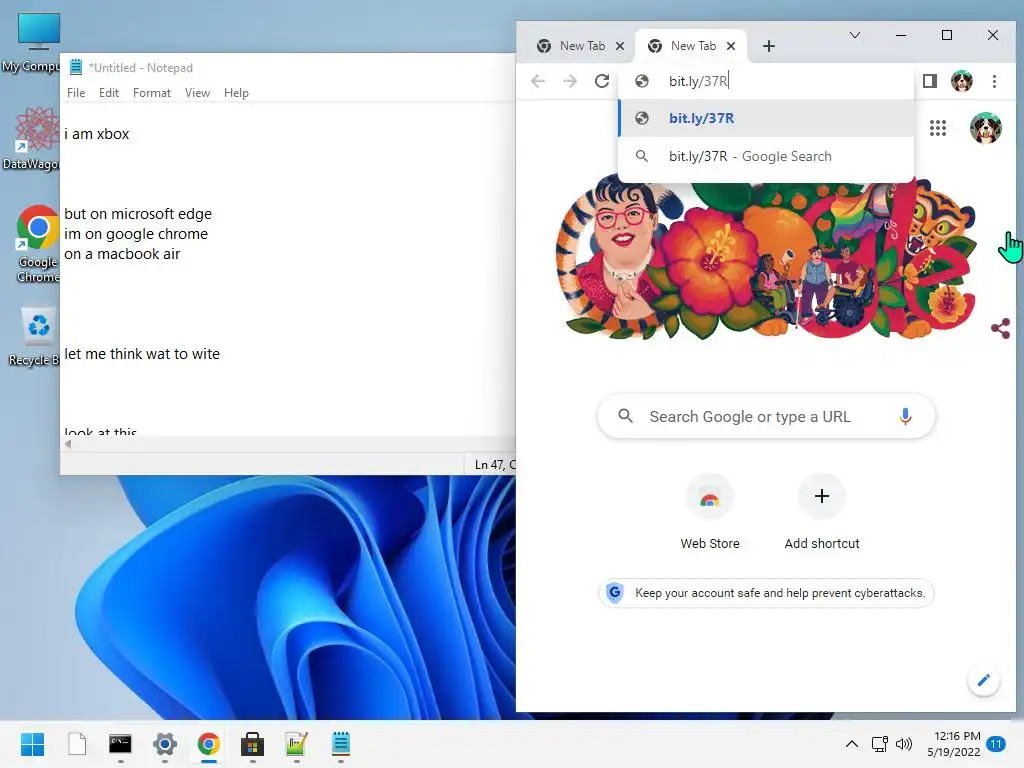The height and width of the screenshot is (768, 1024).
Task: Choose bit.ly/37R - Google Search suggestion
Action: coord(766,156)
